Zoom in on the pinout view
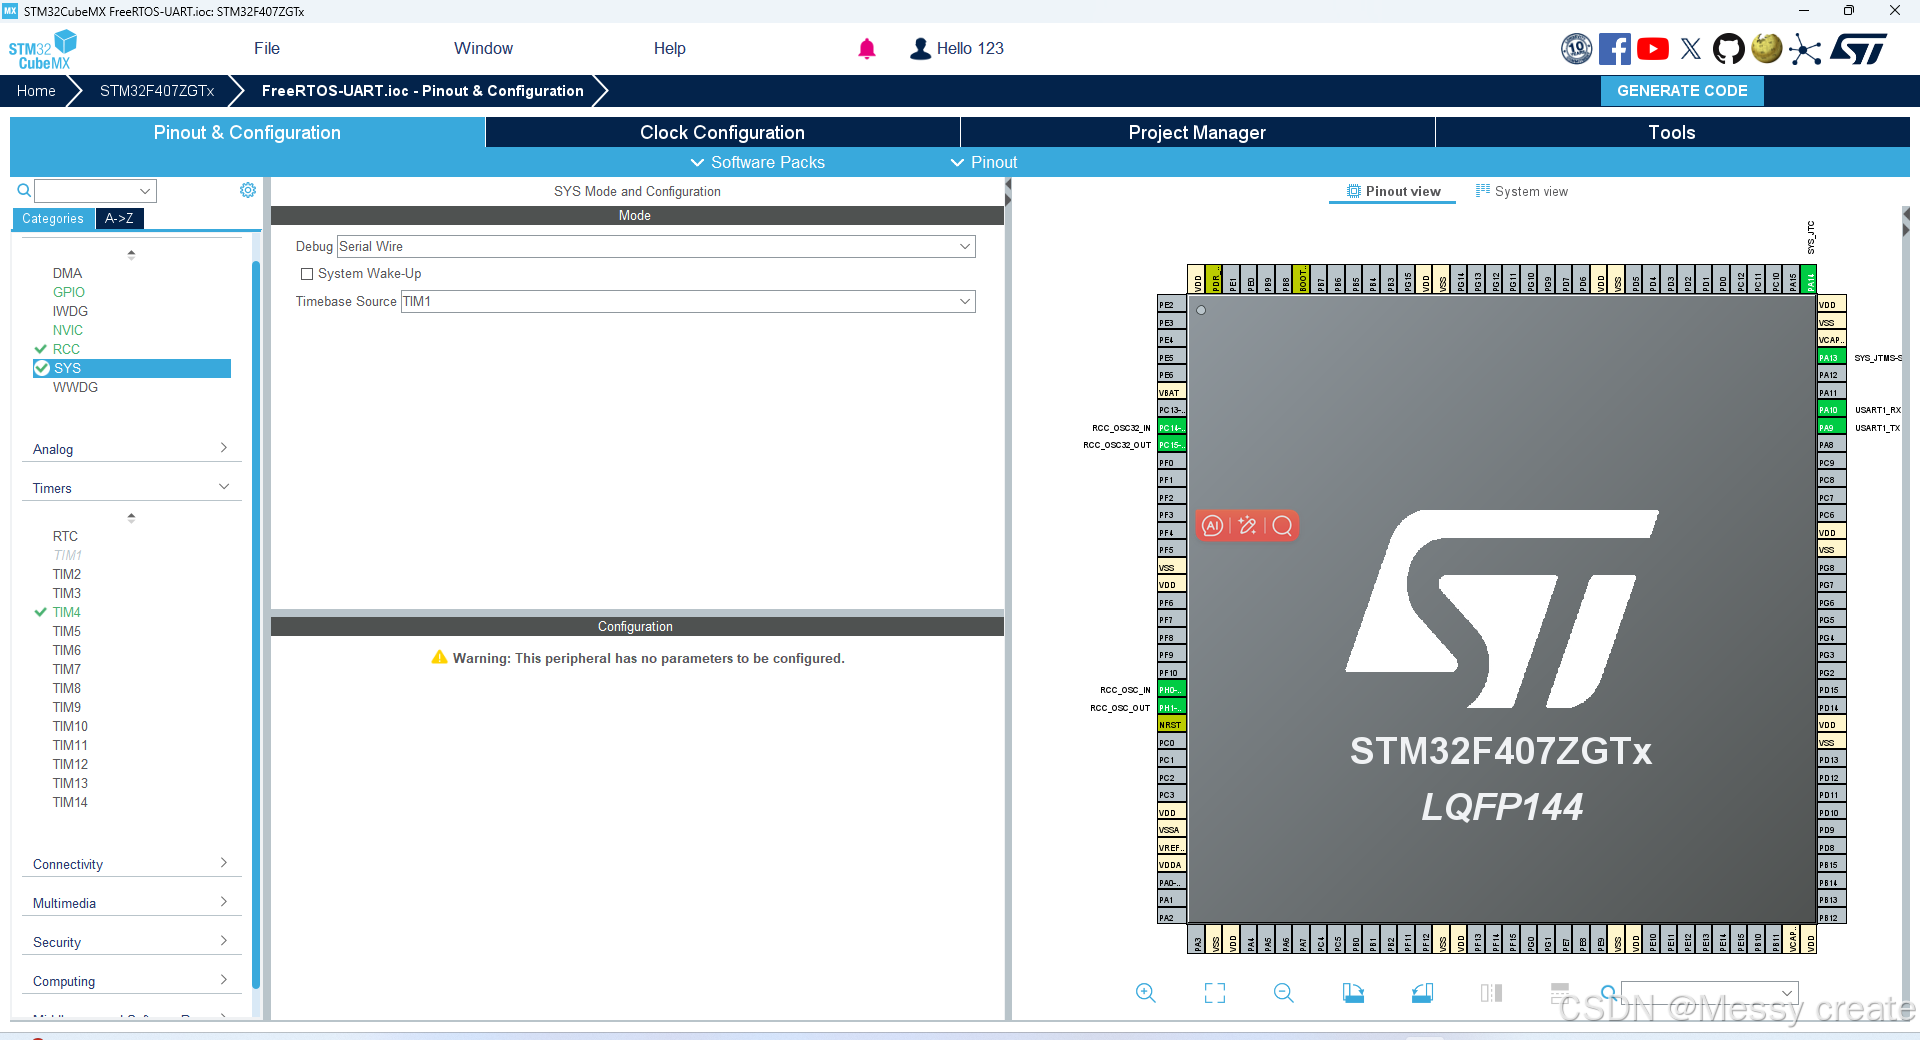This screenshot has height=1040, width=1920. click(x=1146, y=993)
